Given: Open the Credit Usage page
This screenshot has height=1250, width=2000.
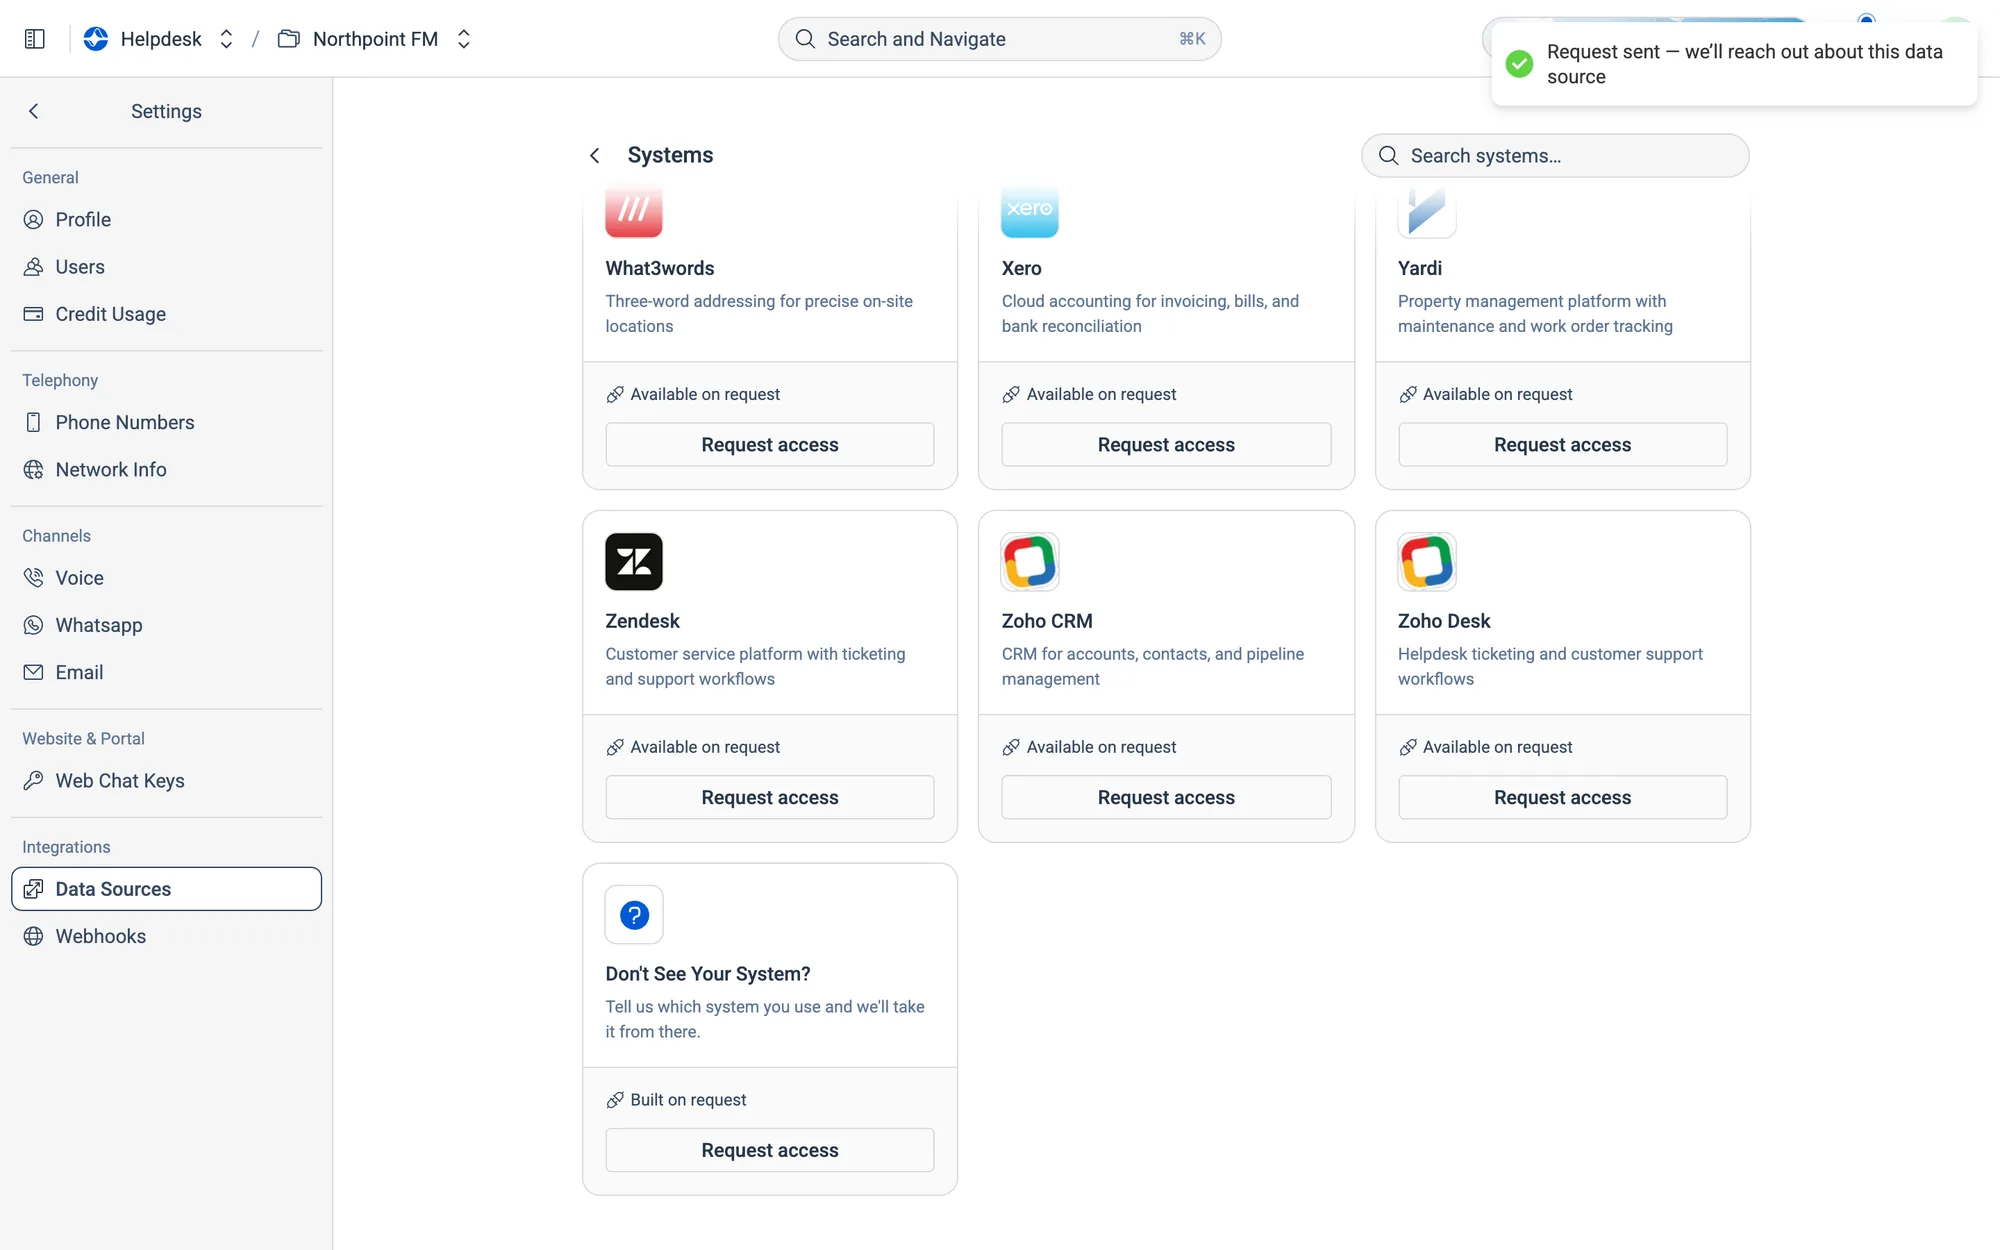Looking at the screenshot, I should point(166,314).
